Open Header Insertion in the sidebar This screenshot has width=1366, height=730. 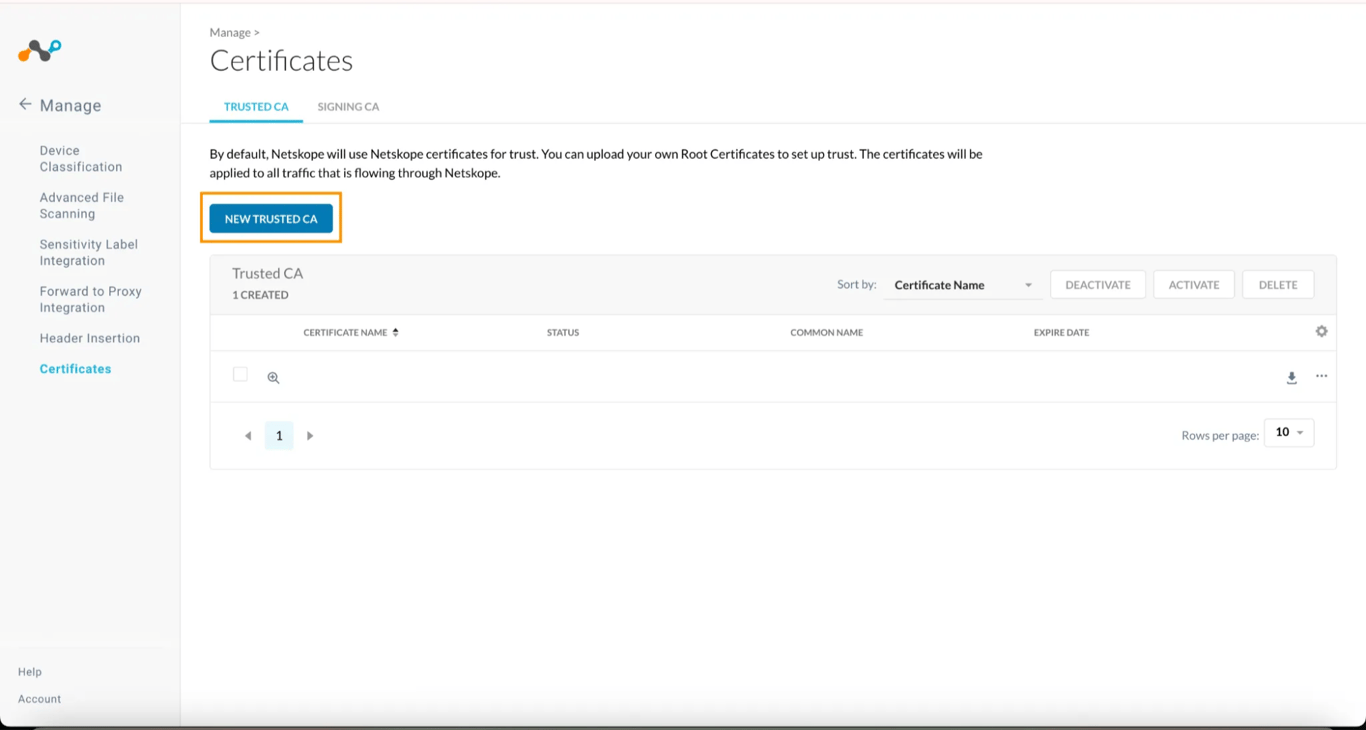coord(90,338)
